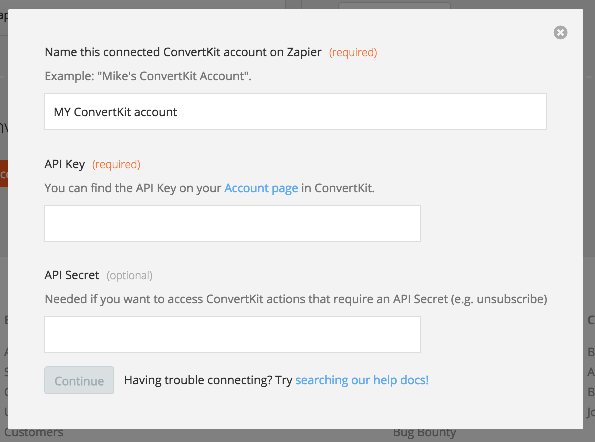Click the 'API Secret' field label
The image size is (595, 442).
(x=72, y=275)
